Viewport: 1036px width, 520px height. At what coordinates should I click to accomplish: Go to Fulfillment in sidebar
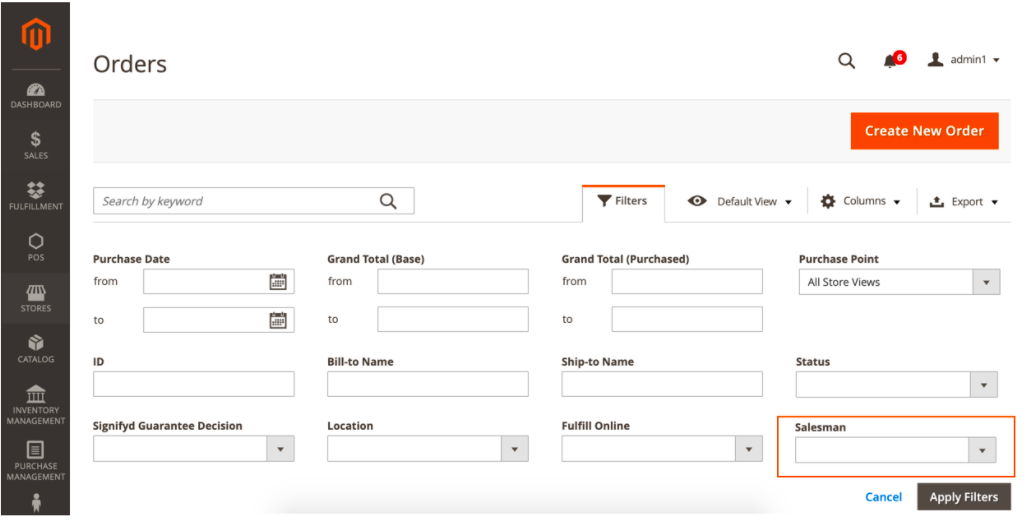point(35,196)
